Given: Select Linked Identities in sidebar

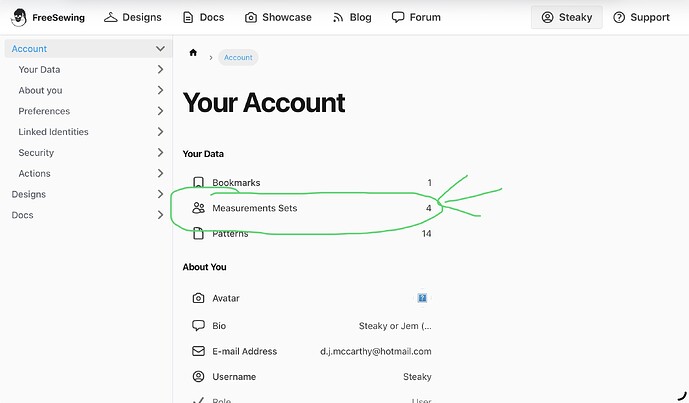Looking at the screenshot, I should click(x=53, y=132).
